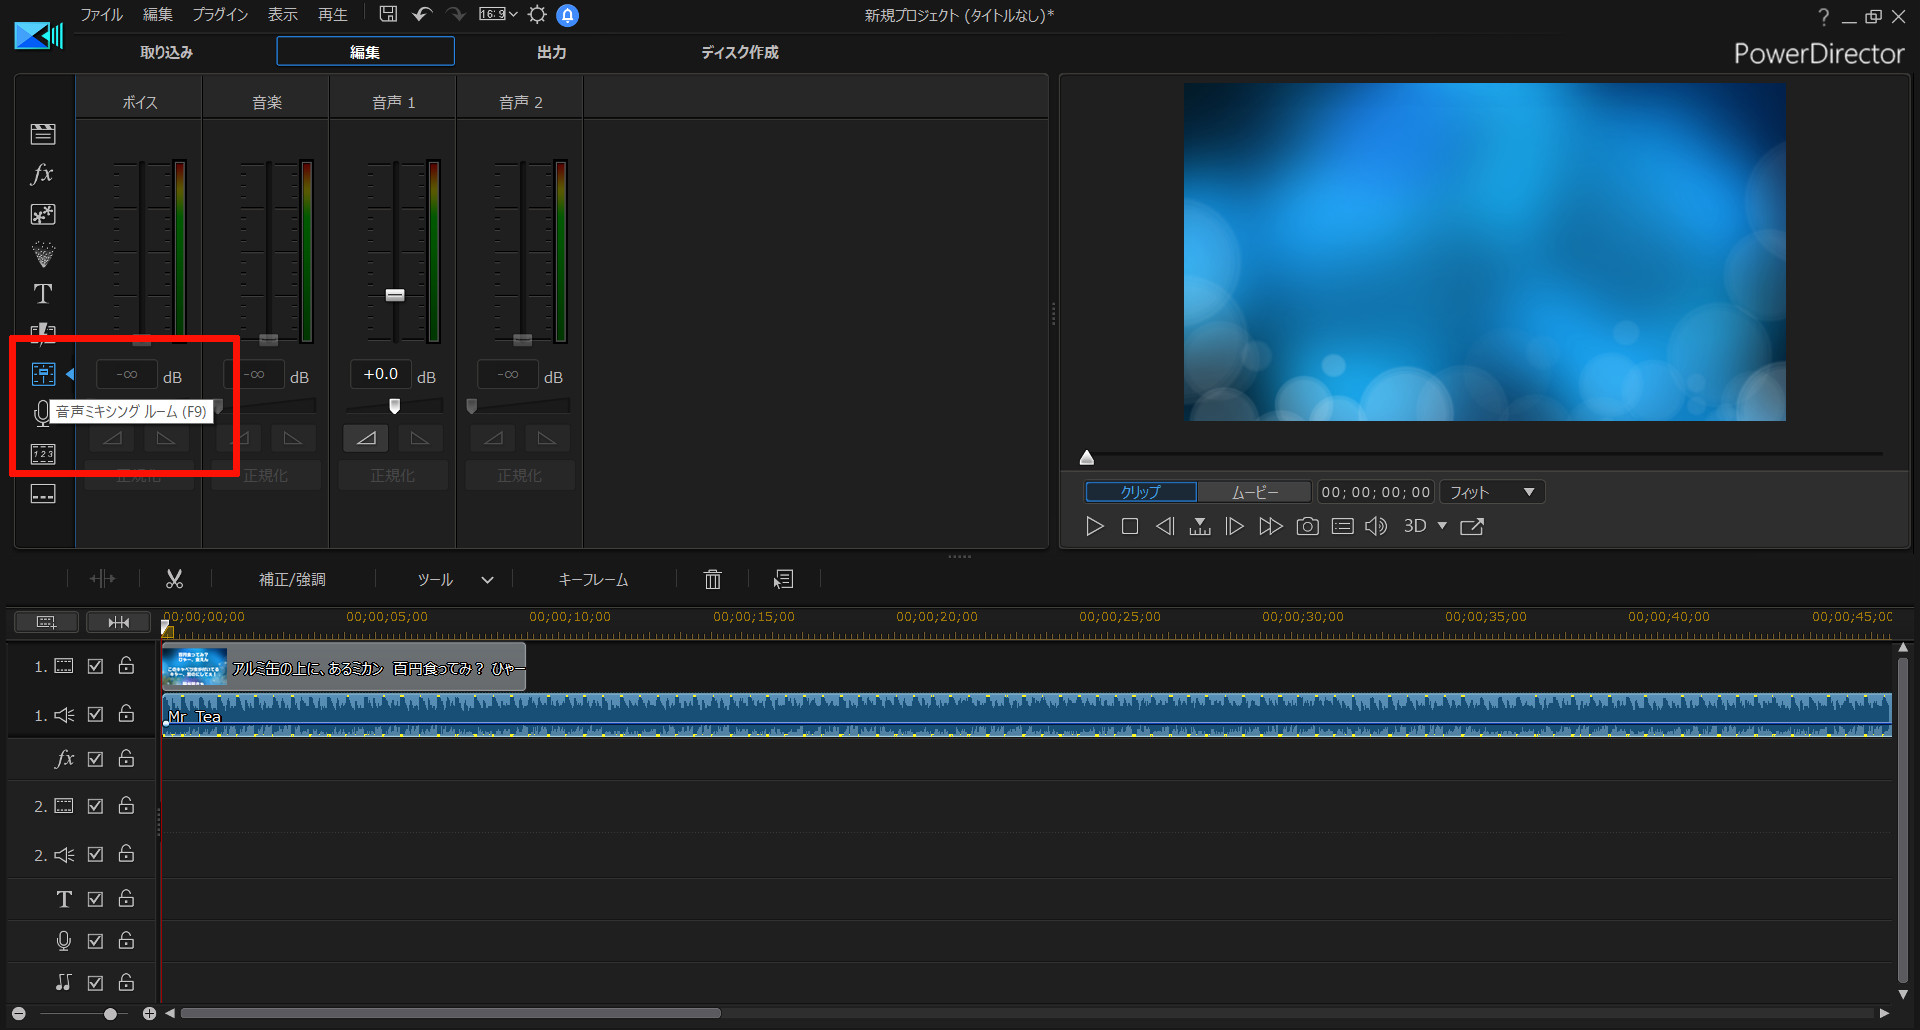Play the preview
The width and height of the screenshot is (1920, 1030).
1095,526
